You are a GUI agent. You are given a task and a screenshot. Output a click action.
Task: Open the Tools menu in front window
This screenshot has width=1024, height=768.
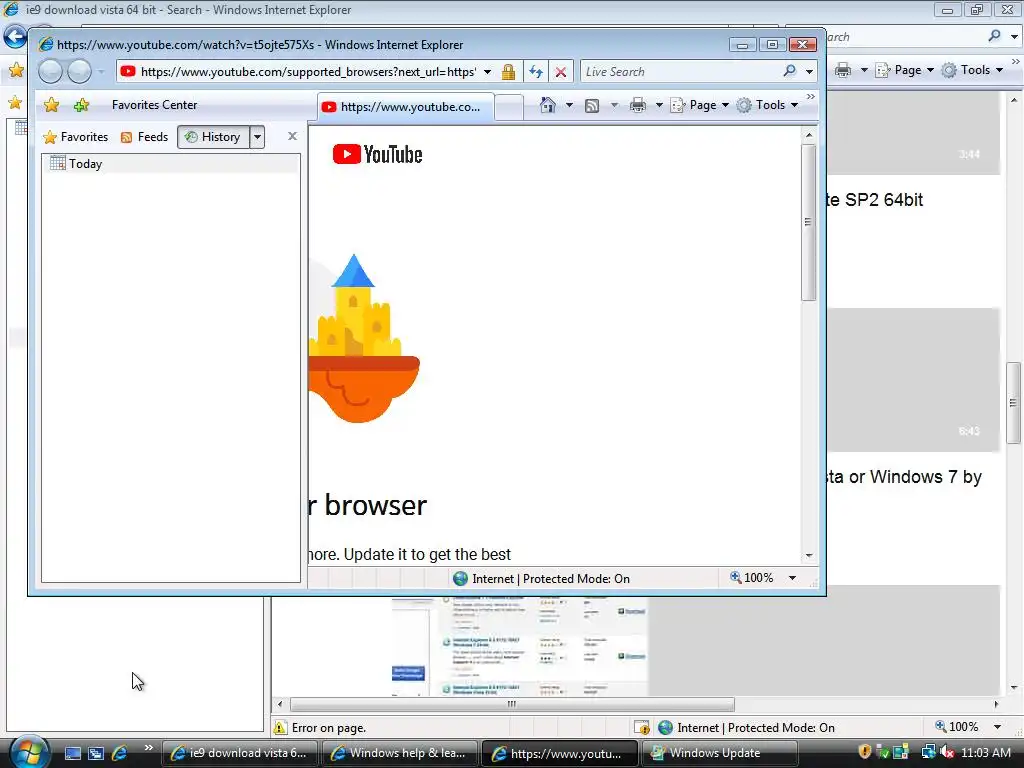pos(767,105)
